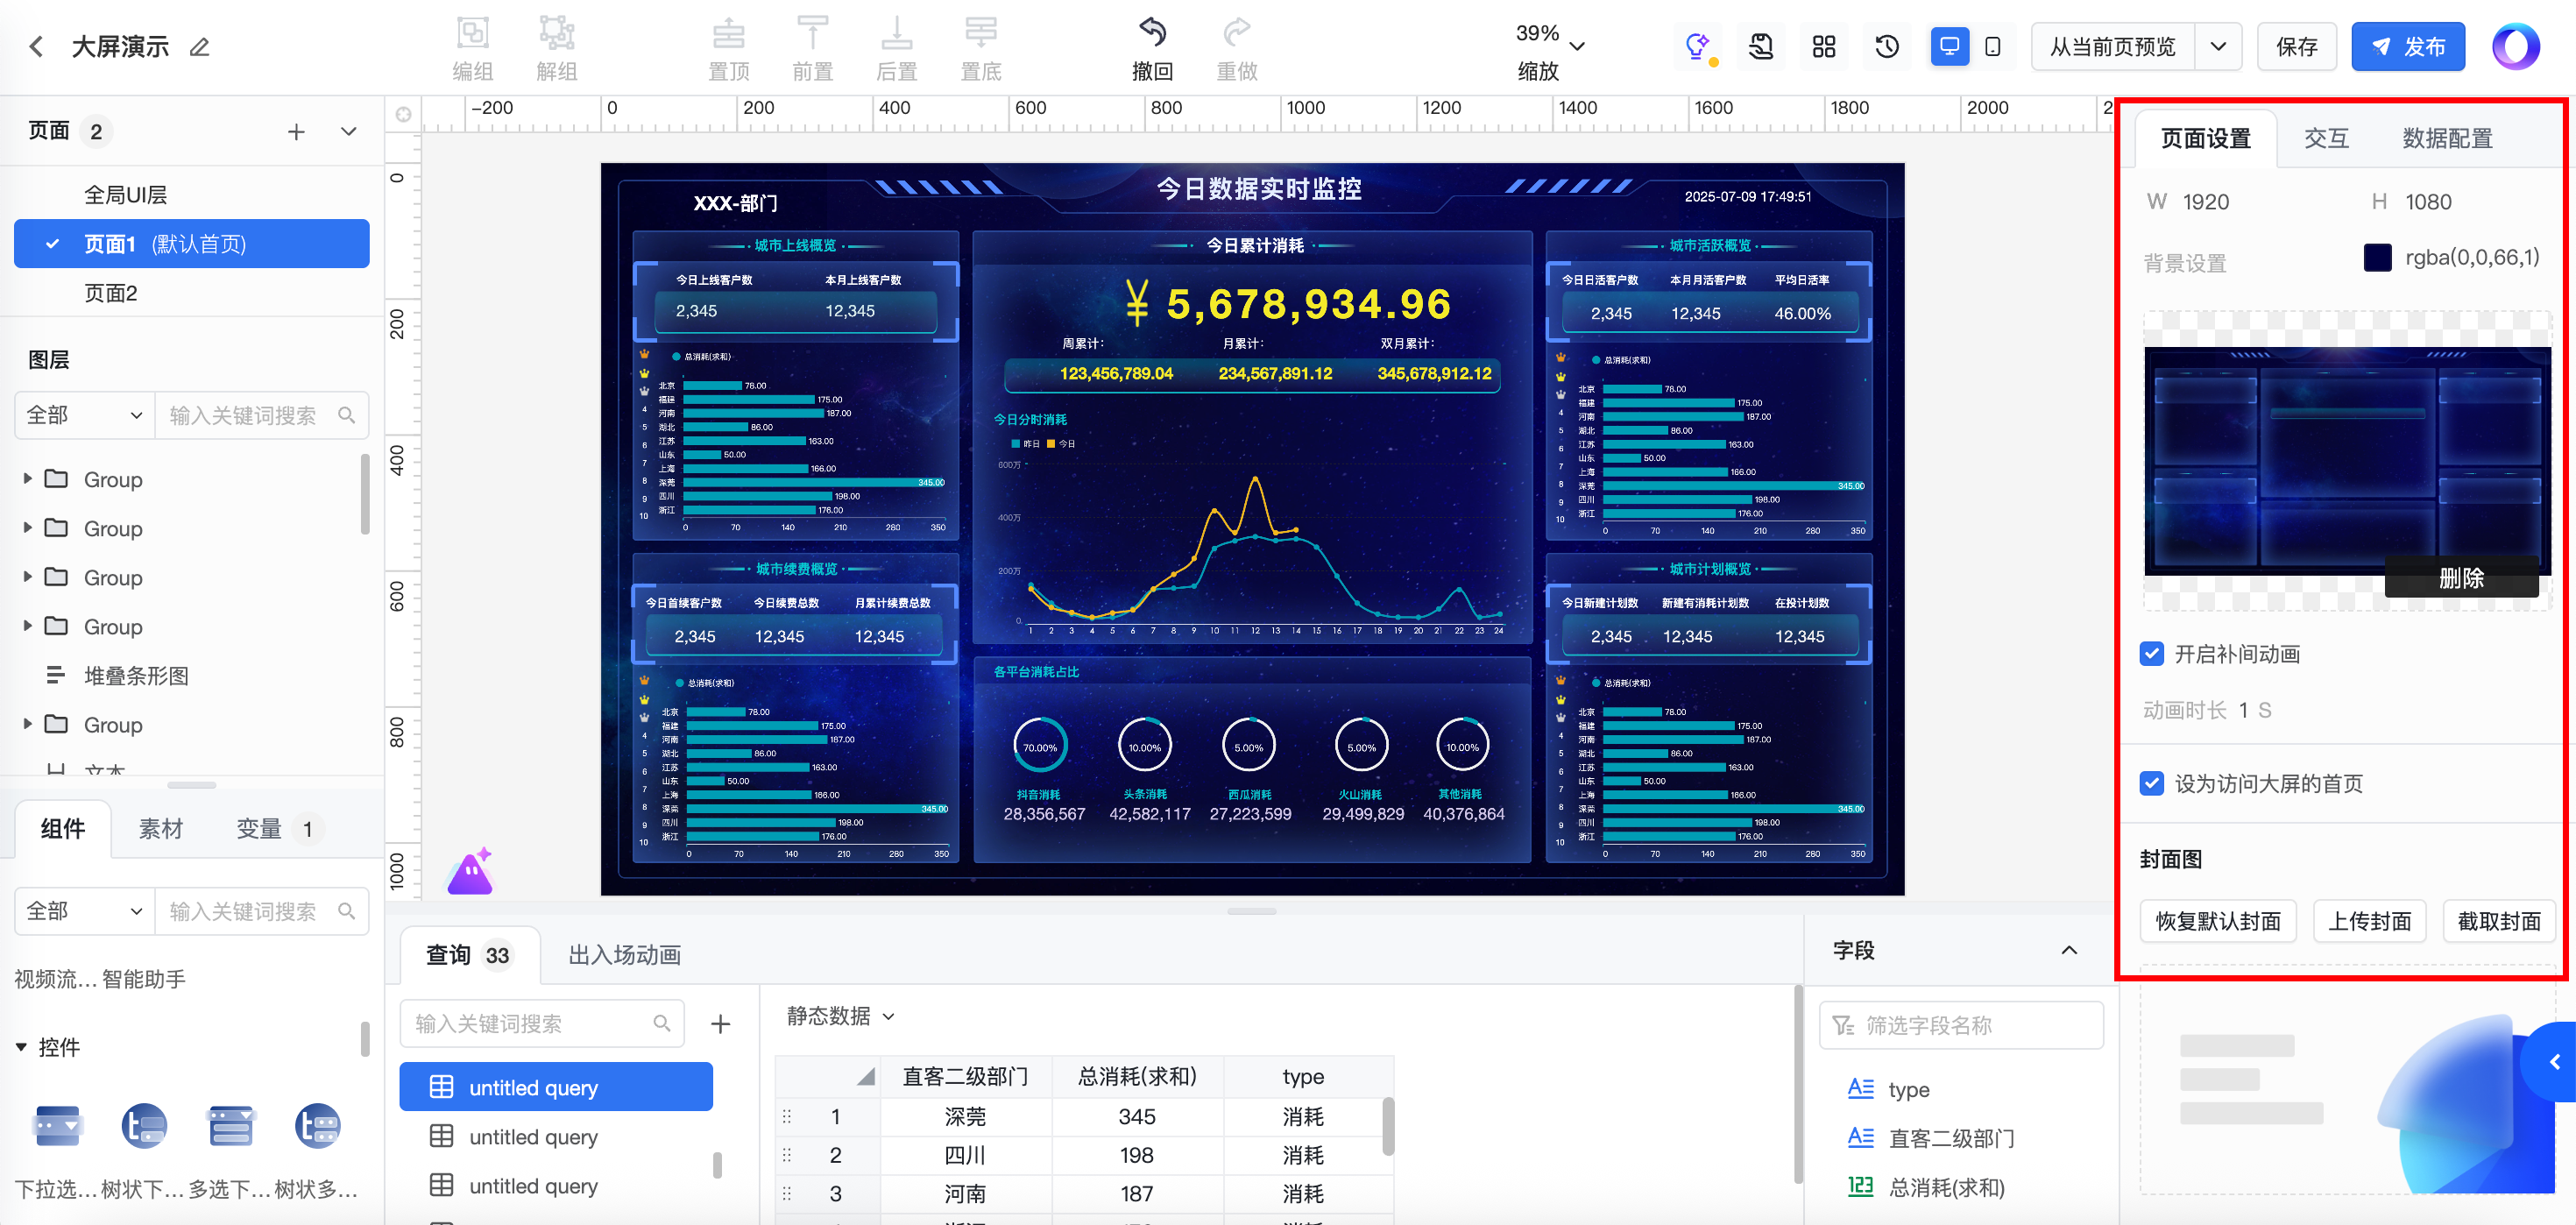Click the undo (撤回) icon
2576x1225 pixels.
1151,34
